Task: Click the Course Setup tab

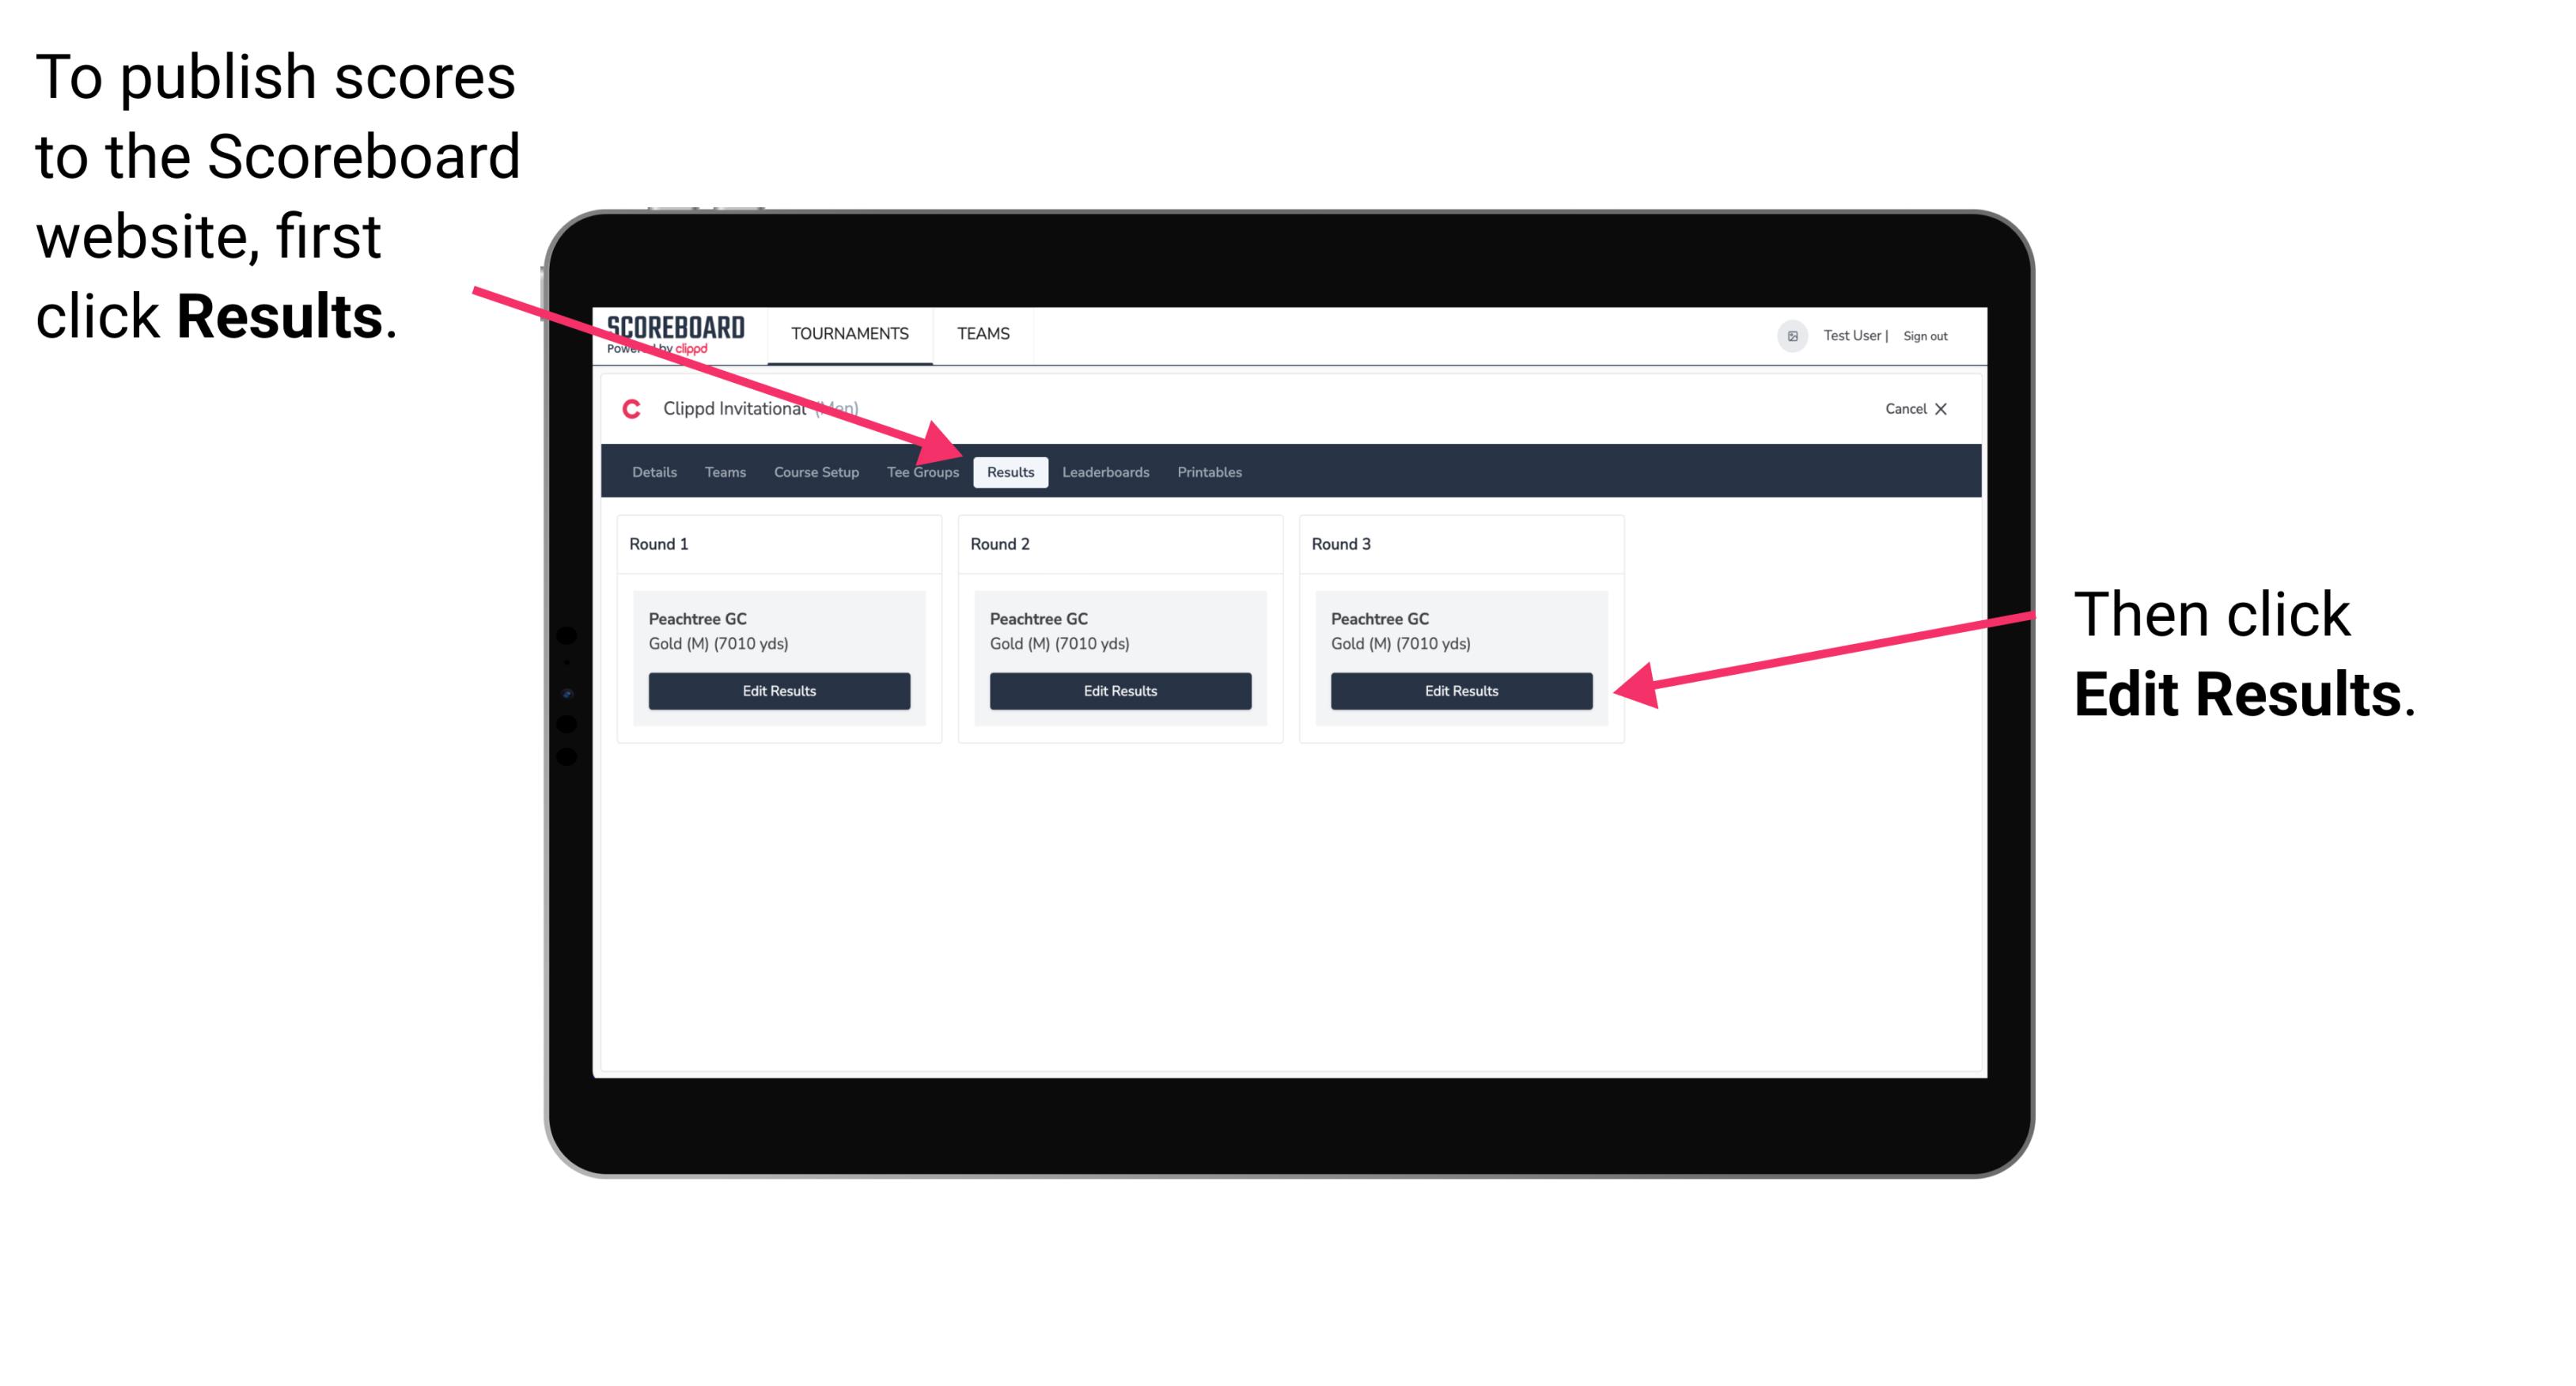Action: 816,471
